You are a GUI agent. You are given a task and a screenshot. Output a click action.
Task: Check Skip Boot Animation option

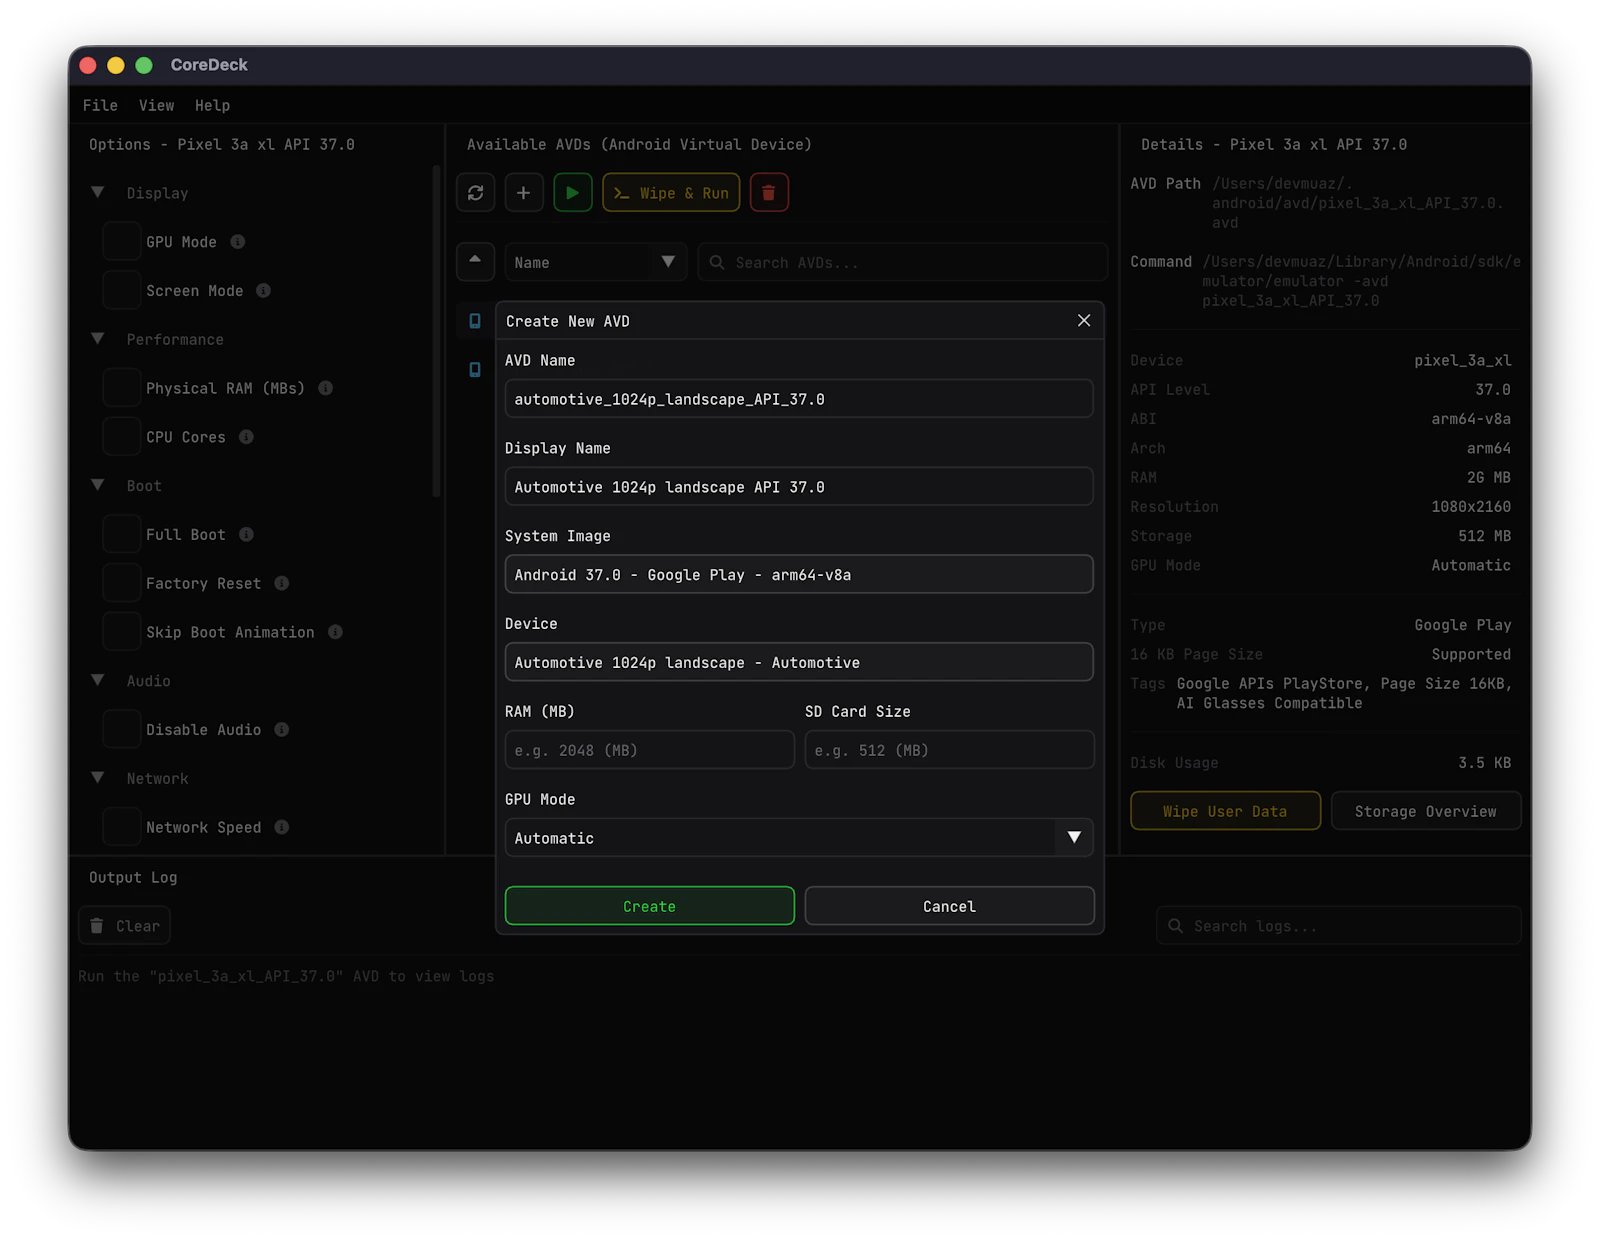122,632
